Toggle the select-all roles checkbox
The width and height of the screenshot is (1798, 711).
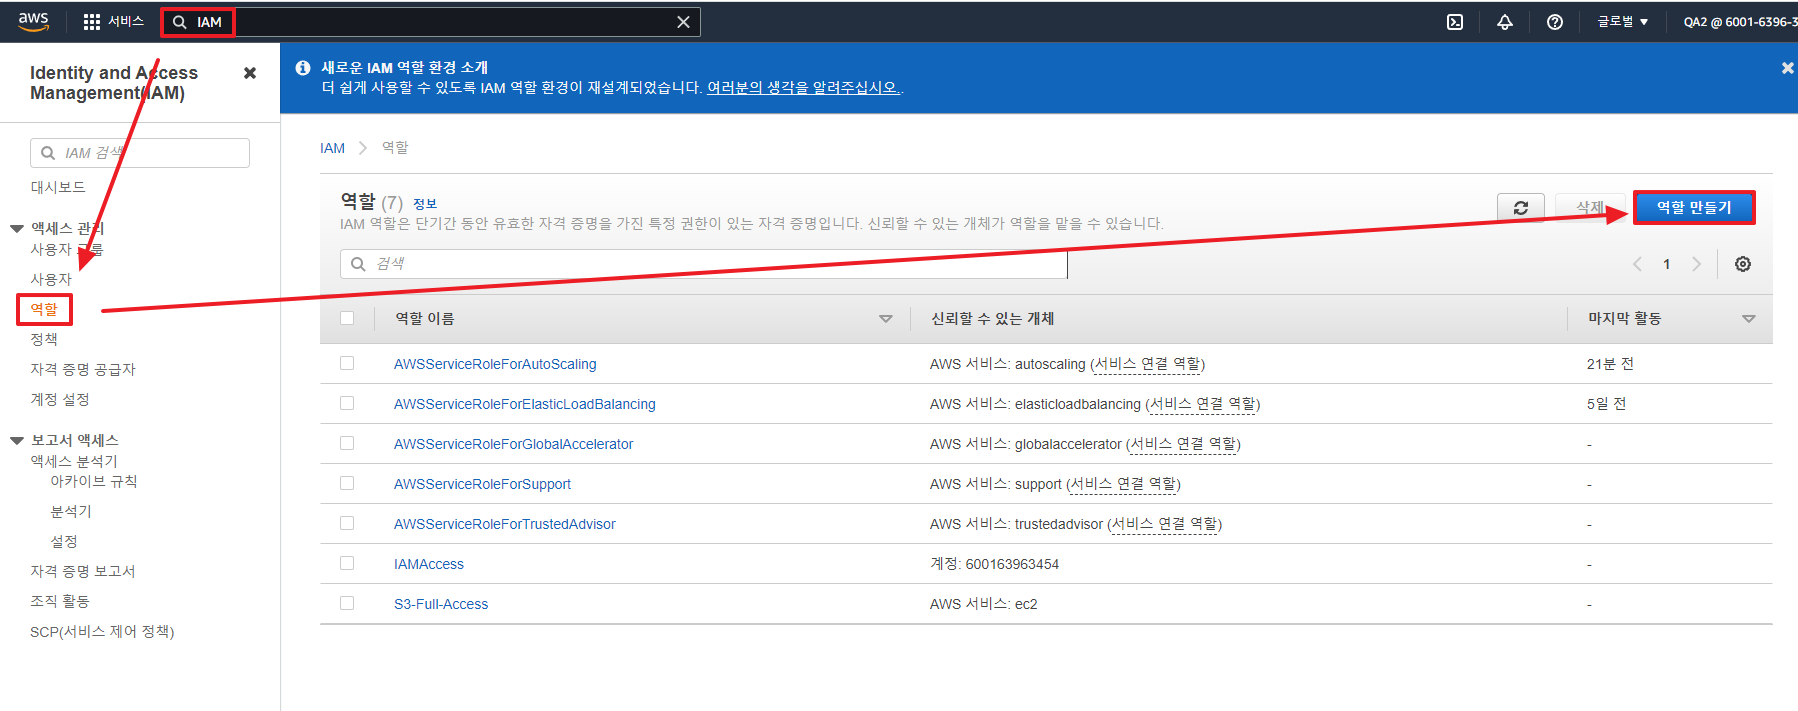click(347, 318)
